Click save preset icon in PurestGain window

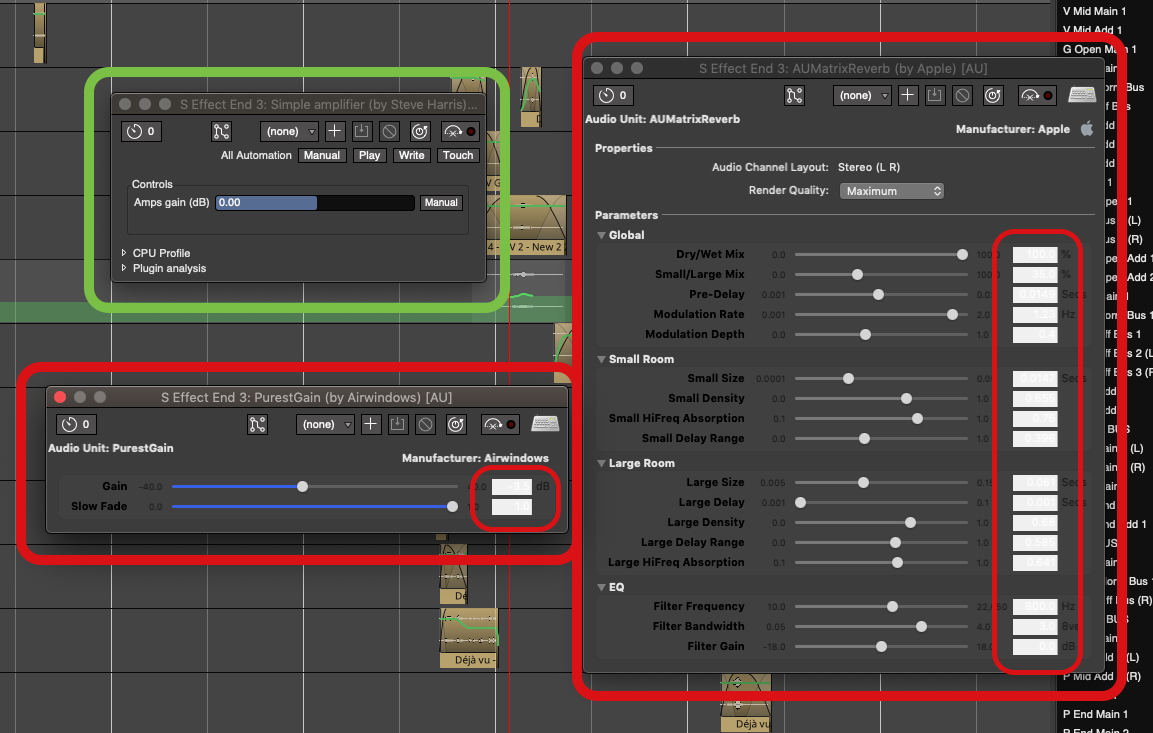tap(398, 425)
